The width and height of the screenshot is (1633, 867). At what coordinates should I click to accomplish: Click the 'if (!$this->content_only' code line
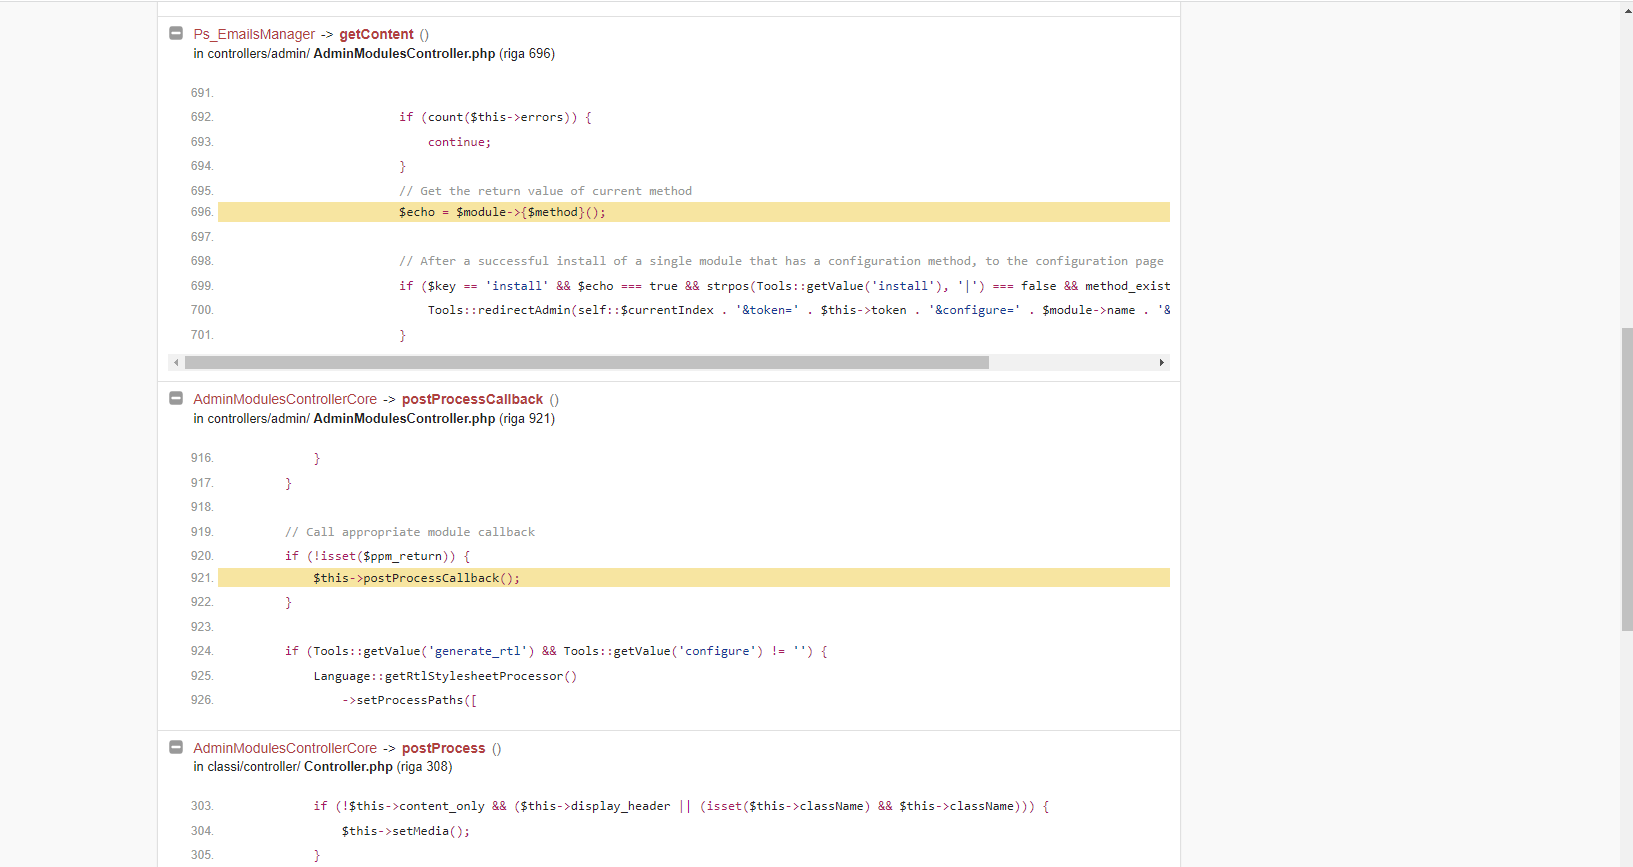pyautogui.click(x=681, y=806)
